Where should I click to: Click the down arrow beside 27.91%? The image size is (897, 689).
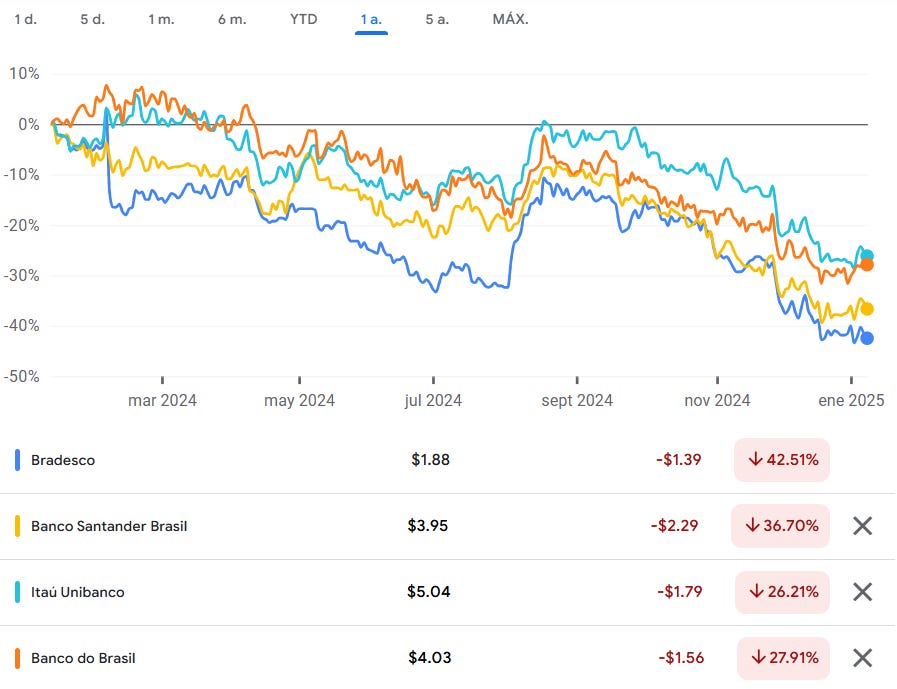(x=758, y=657)
